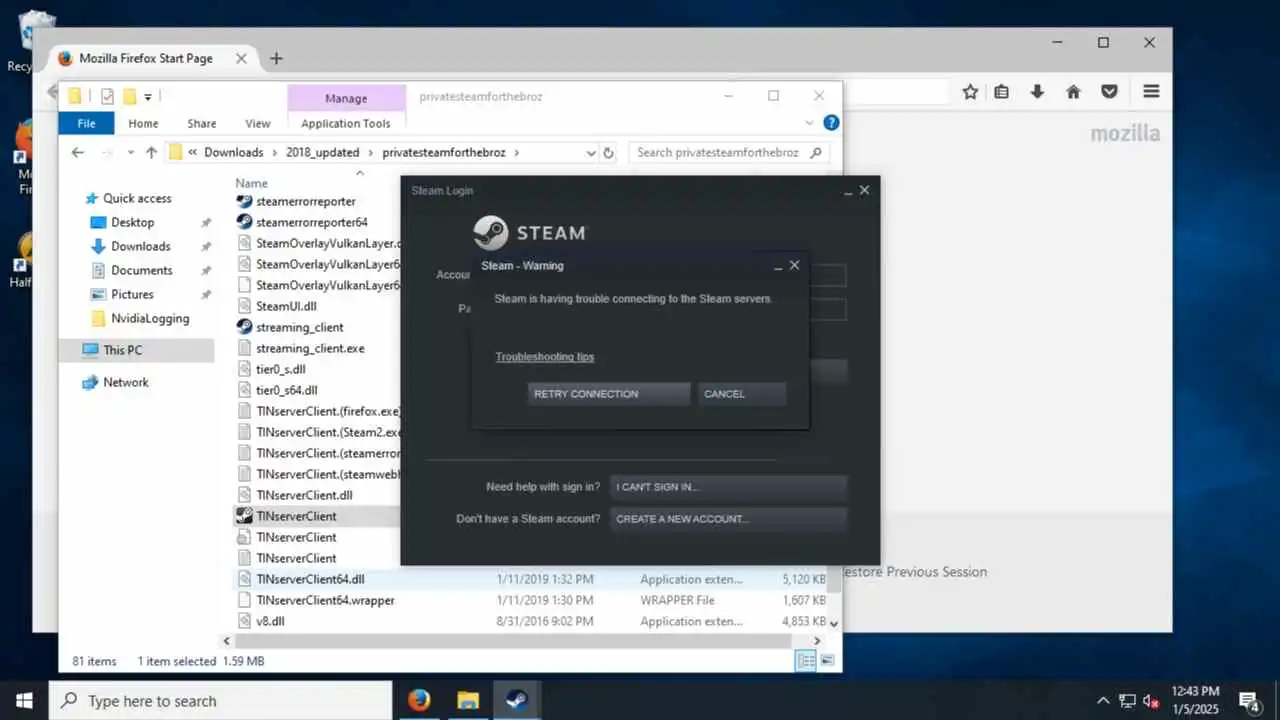Show hidden system tray icons
This screenshot has height=720, width=1280.
1103,701
